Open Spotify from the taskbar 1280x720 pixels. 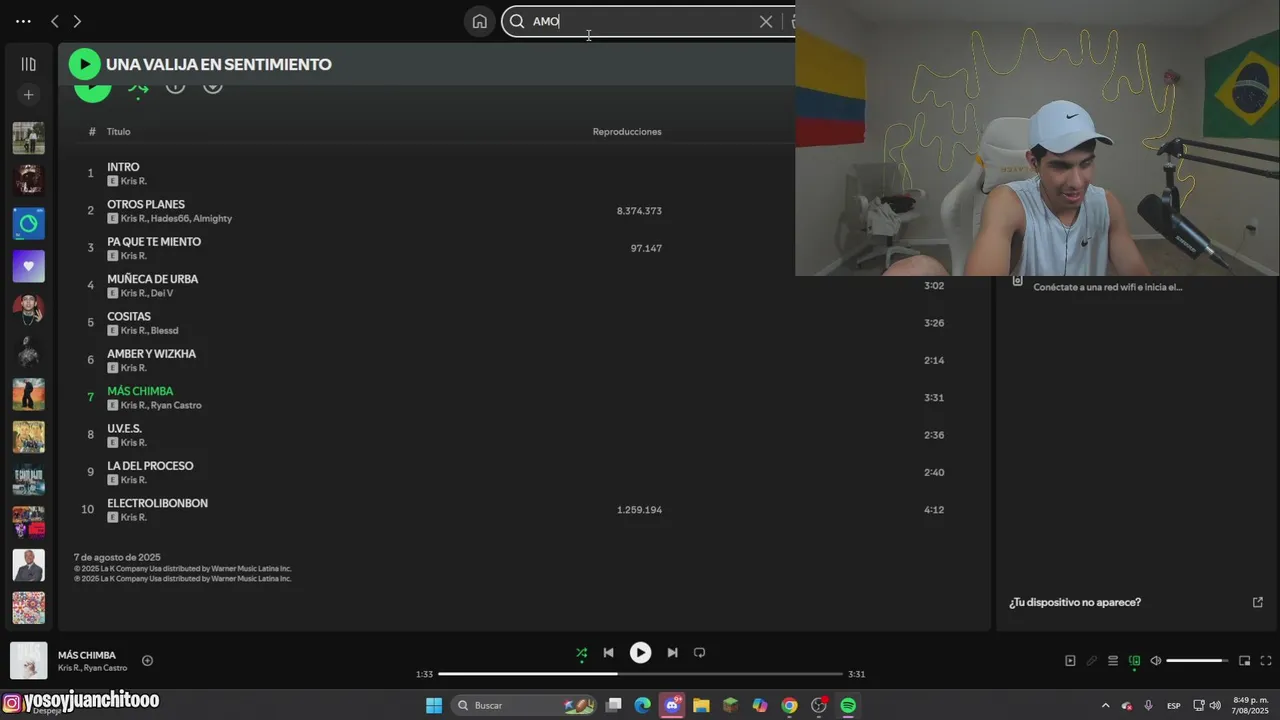tap(848, 705)
